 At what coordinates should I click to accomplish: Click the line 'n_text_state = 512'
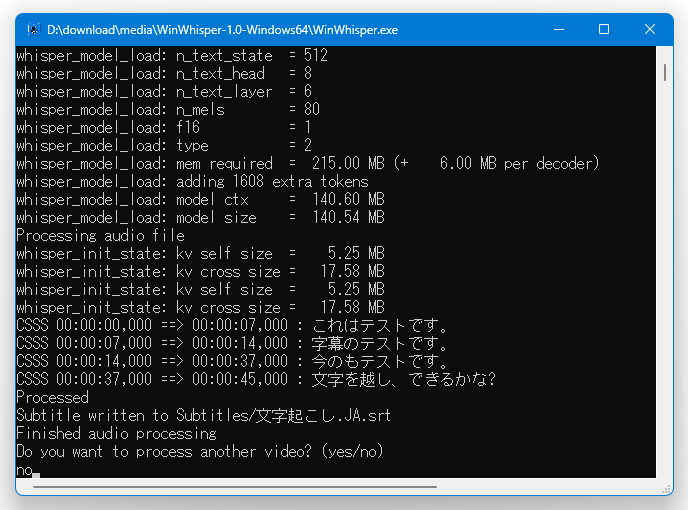click(x=172, y=56)
